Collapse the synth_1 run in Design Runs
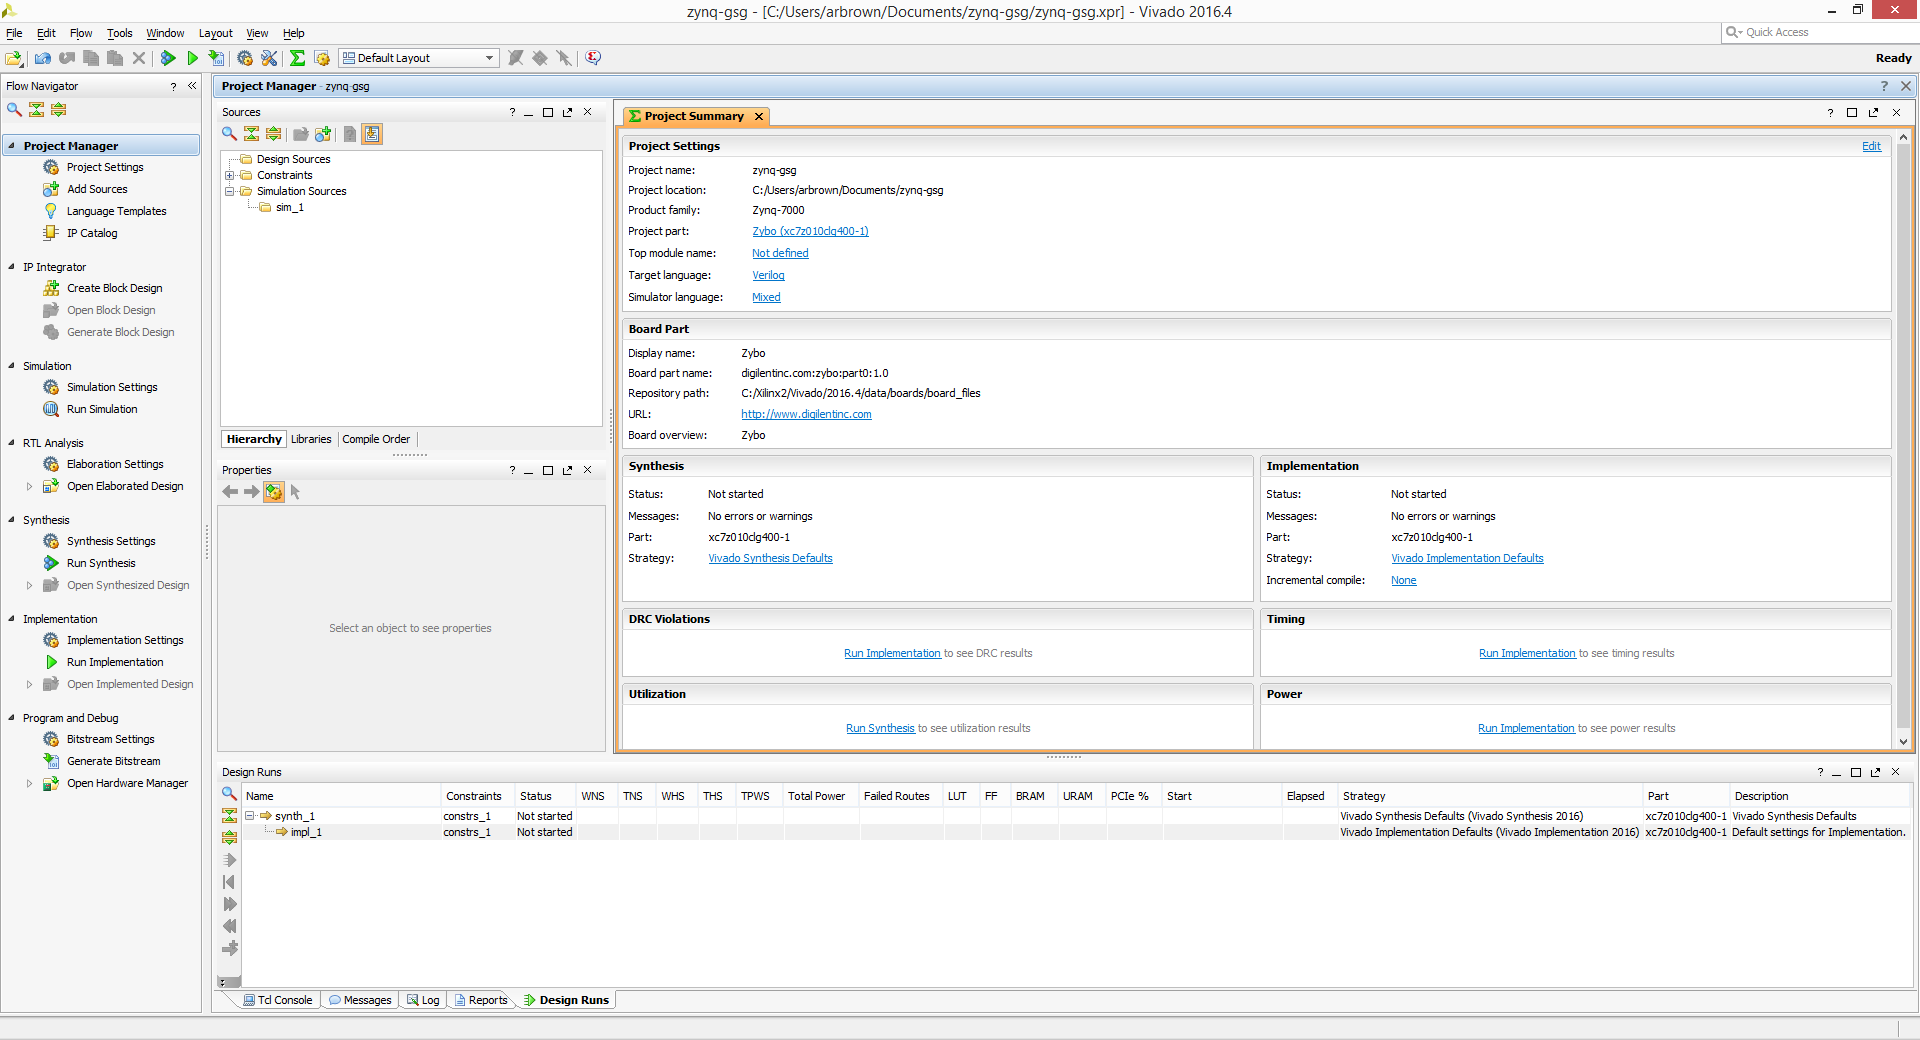1920x1040 pixels. tap(250, 816)
